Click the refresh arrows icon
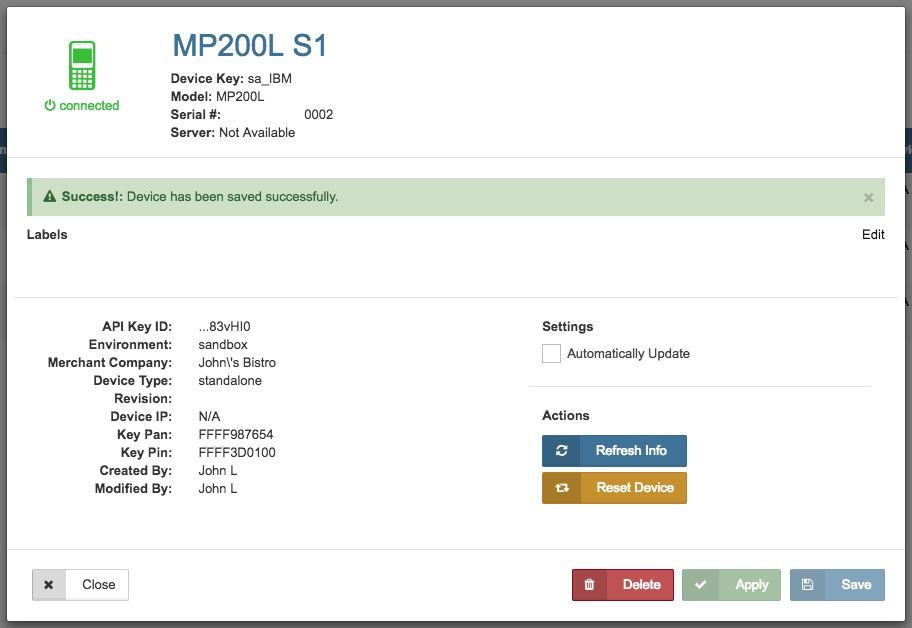This screenshot has height=628, width=912. pyautogui.click(x=562, y=451)
